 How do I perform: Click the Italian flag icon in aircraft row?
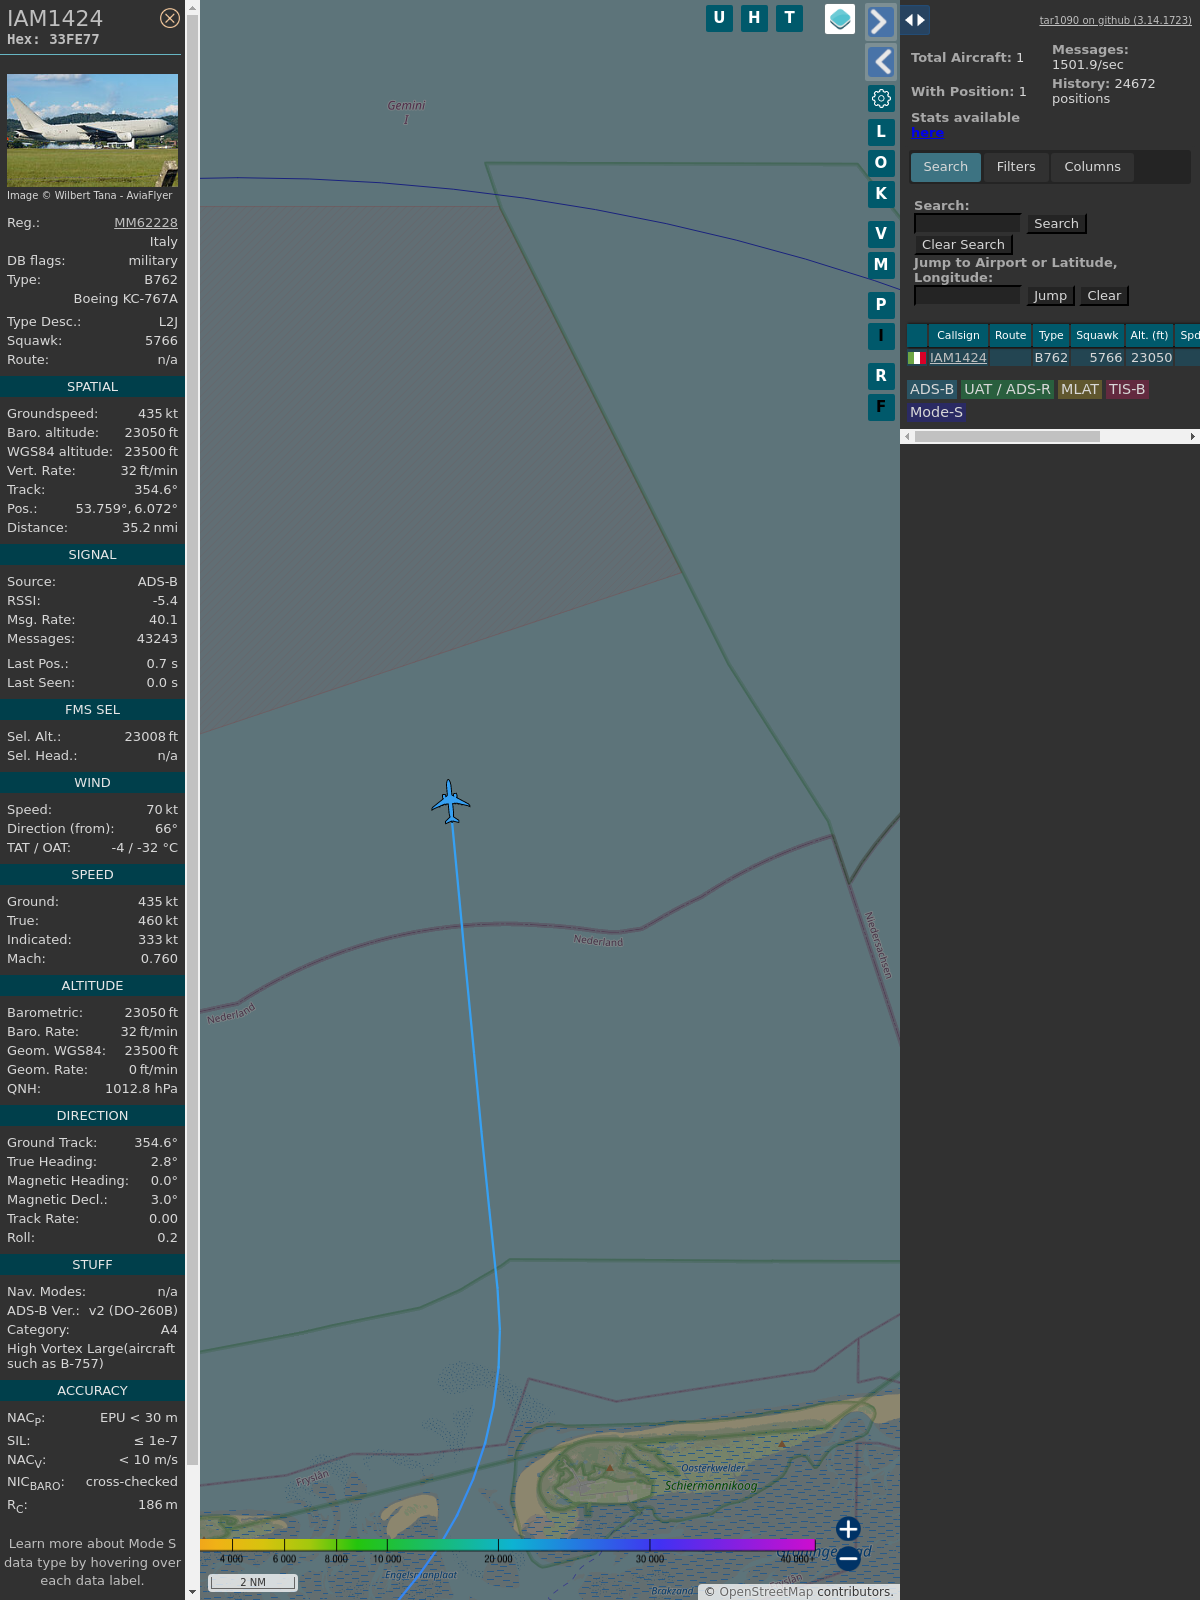916,358
